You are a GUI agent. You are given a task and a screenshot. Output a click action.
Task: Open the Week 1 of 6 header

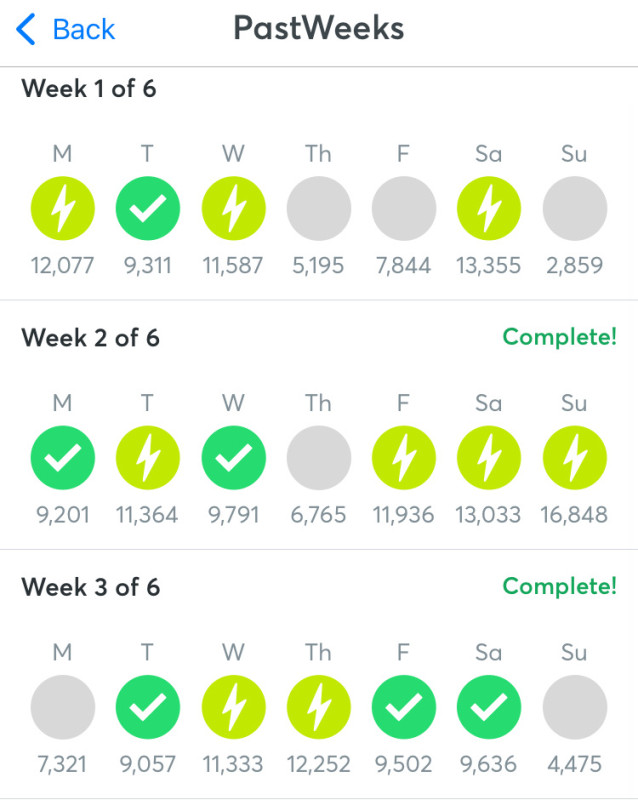[x=89, y=89]
